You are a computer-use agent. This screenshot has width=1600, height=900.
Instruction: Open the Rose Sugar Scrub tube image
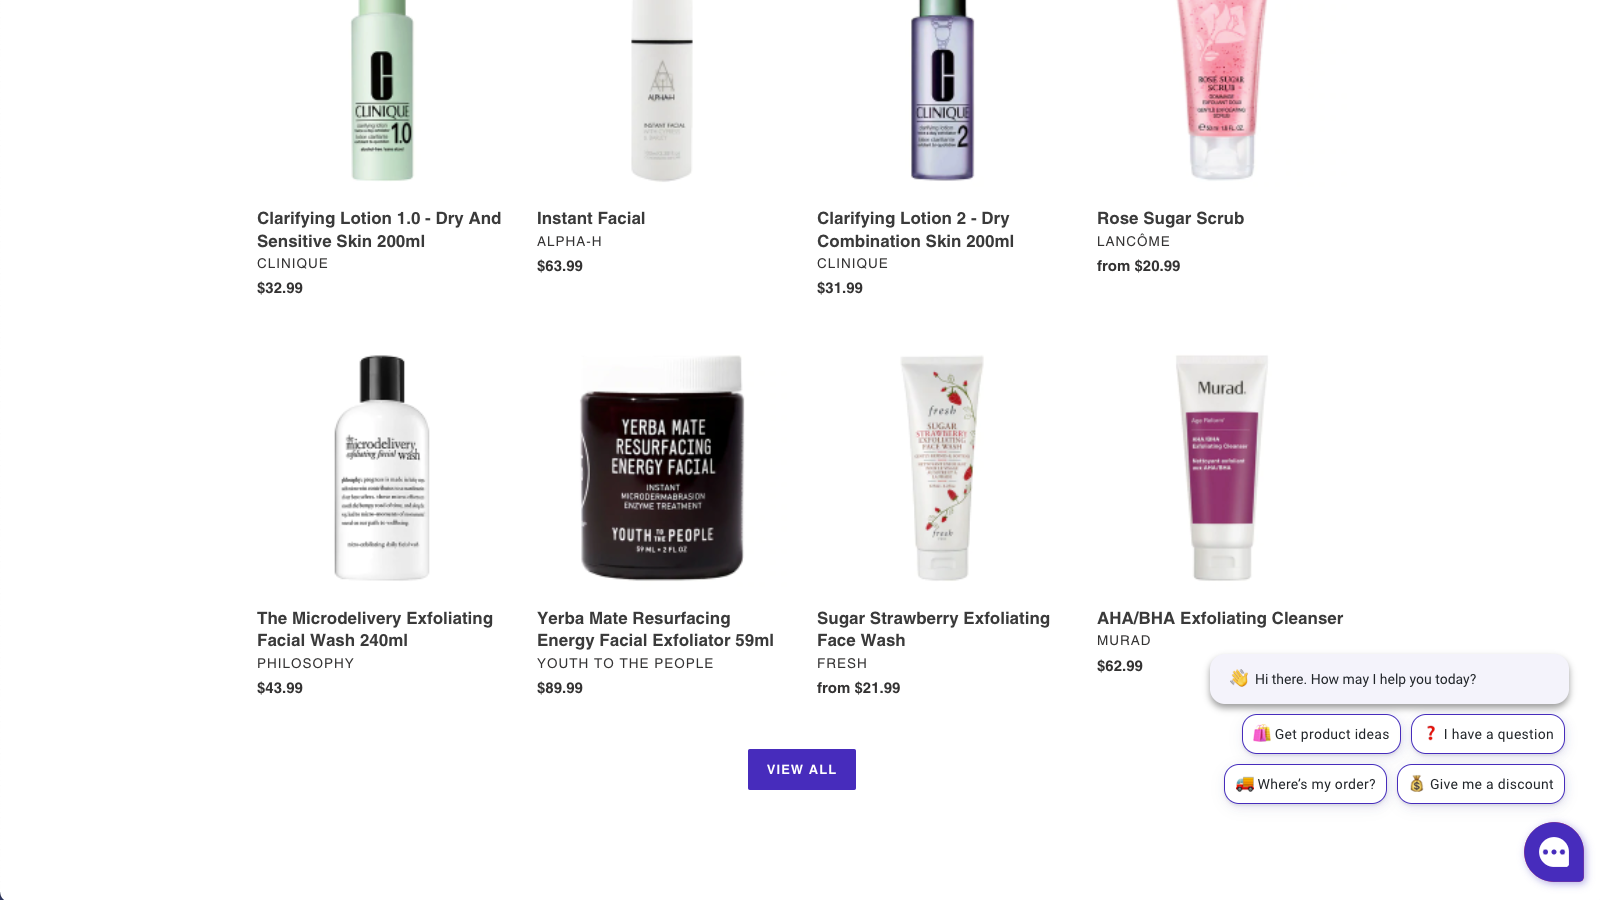click(1222, 90)
